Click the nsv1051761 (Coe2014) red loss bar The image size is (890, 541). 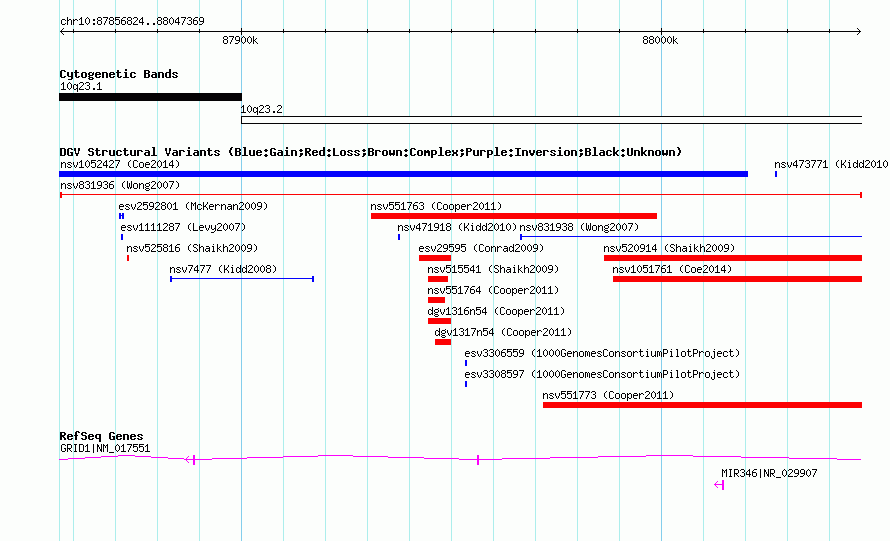(x=737, y=279)
